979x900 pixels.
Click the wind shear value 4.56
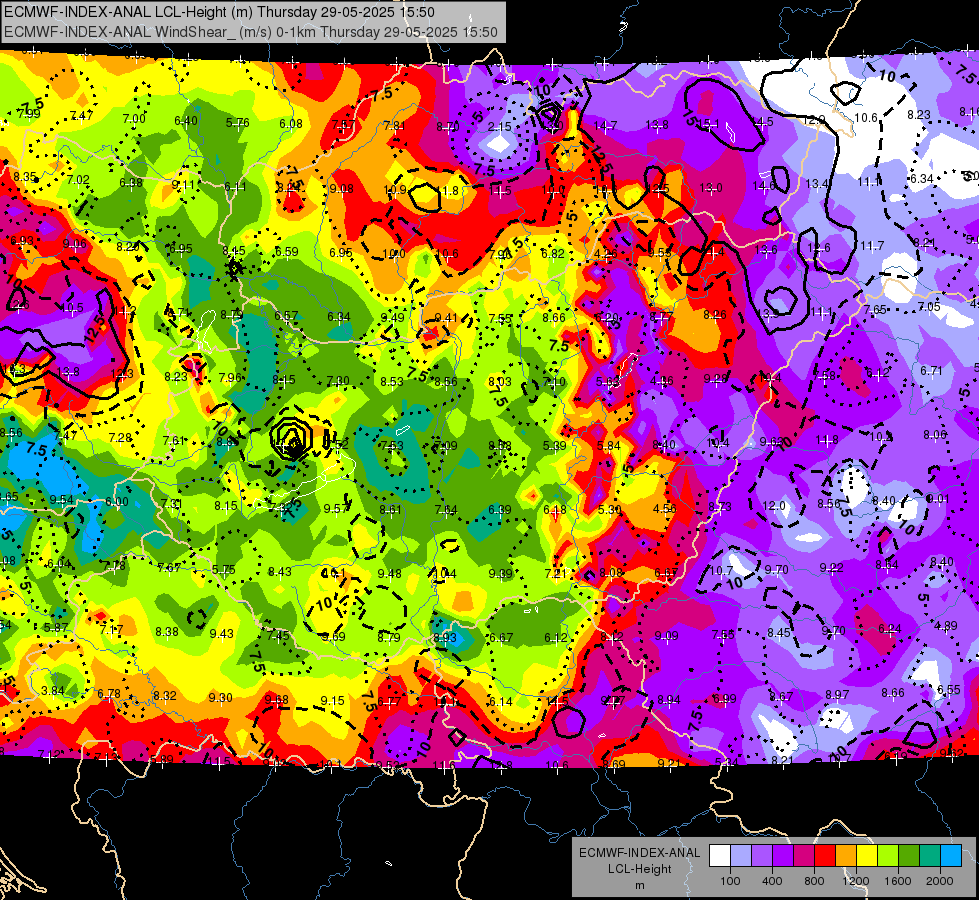[664, 508]
